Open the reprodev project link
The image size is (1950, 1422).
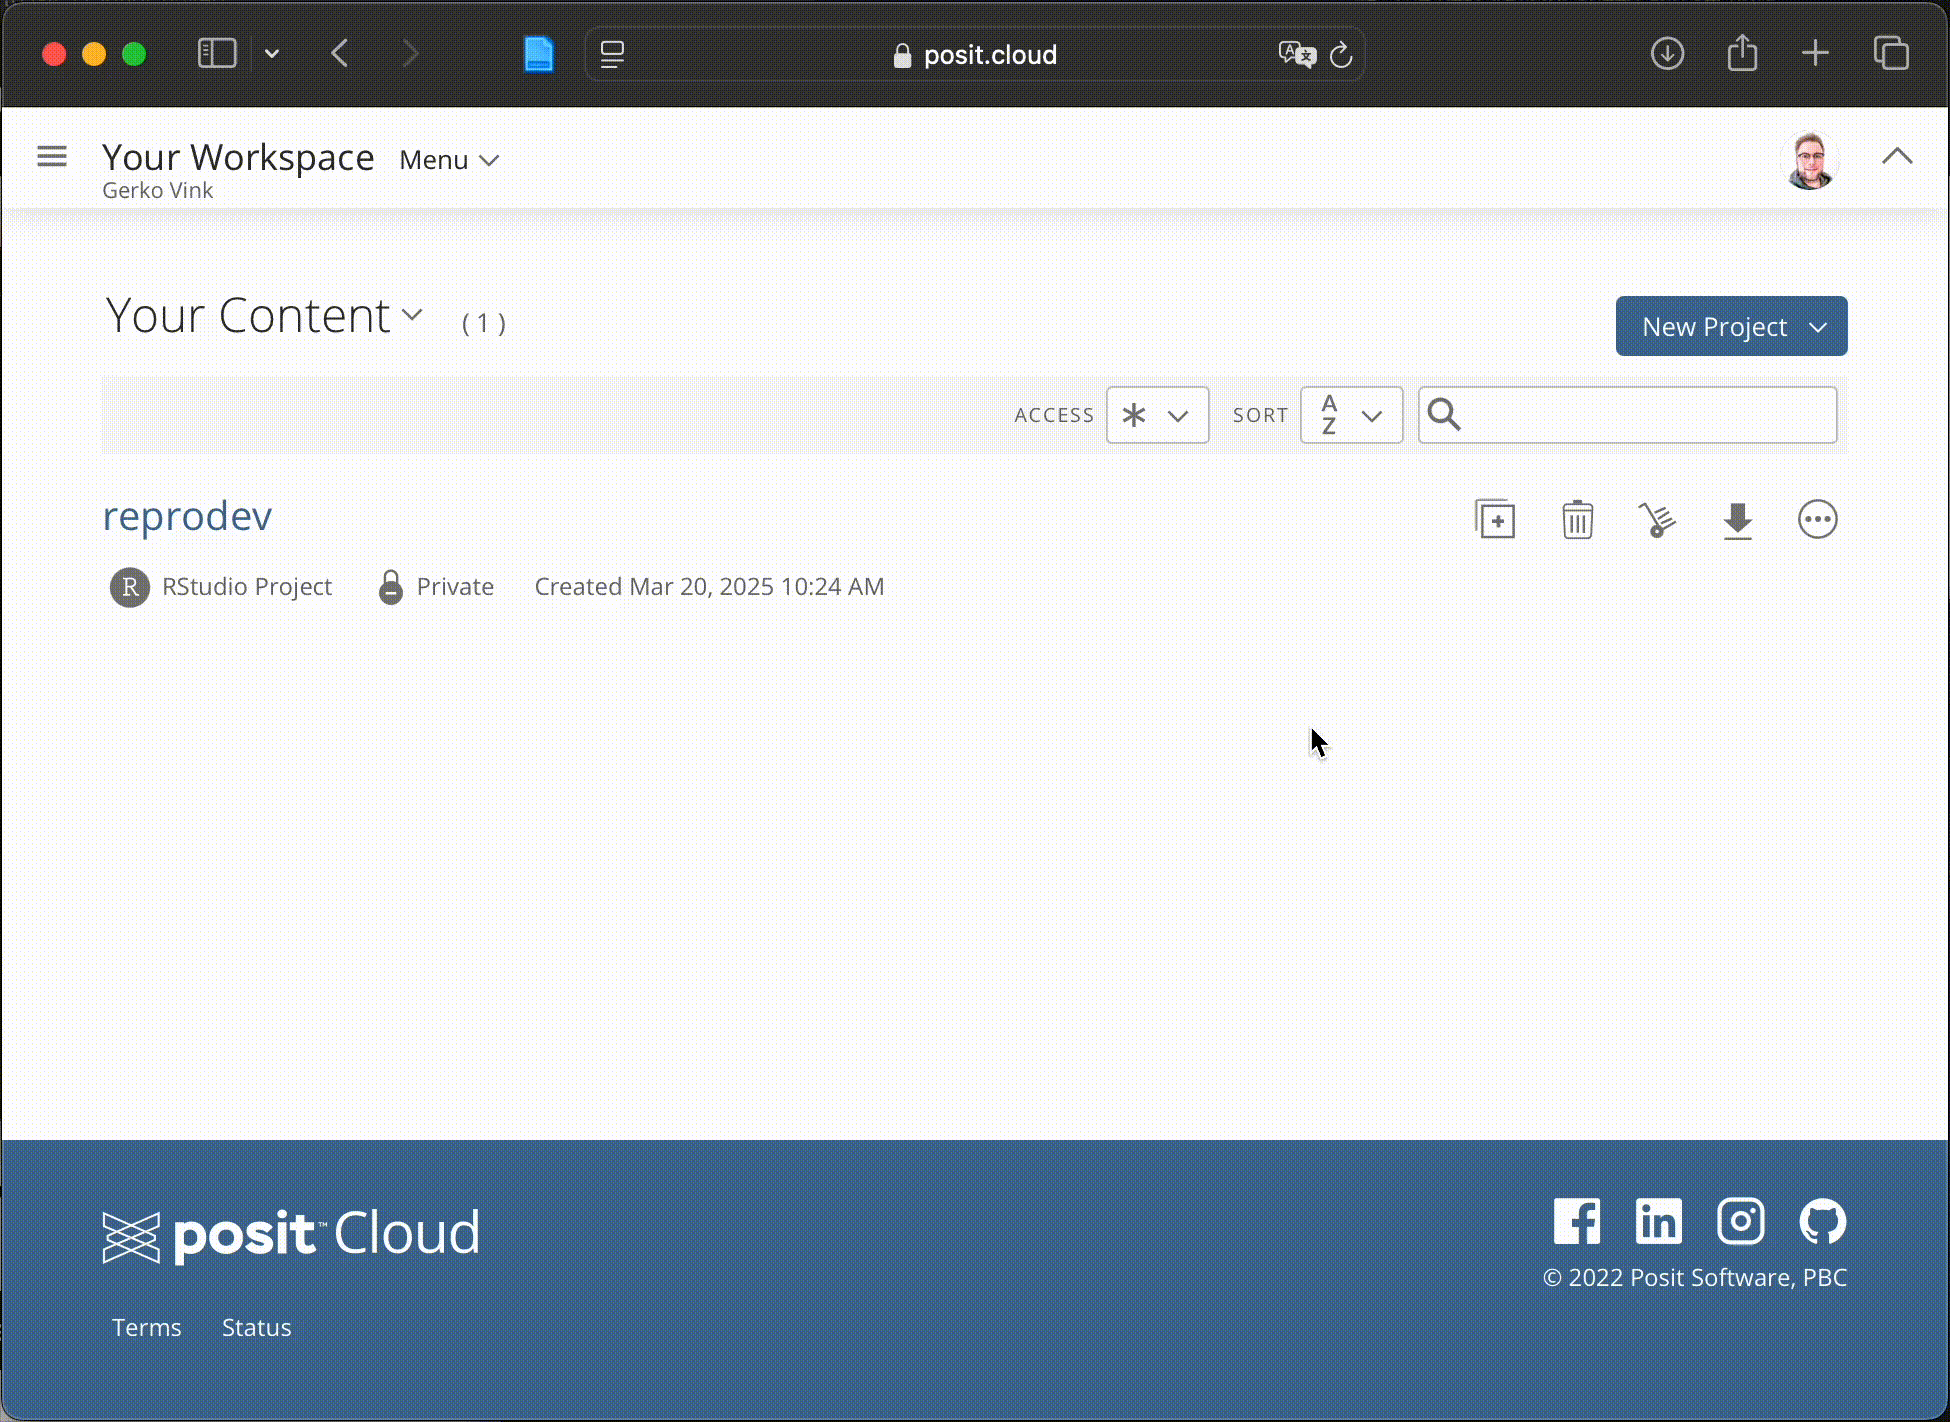click(x=187, y=516)
